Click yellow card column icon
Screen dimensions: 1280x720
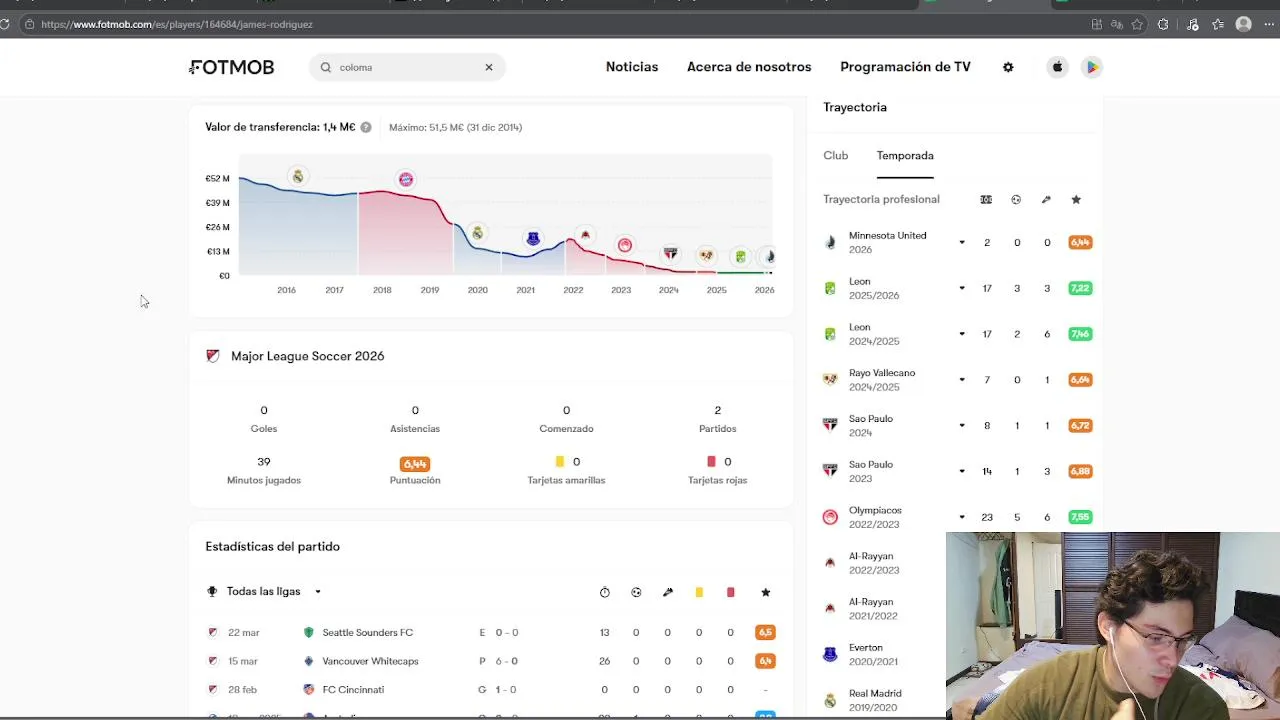click(699, 592)
